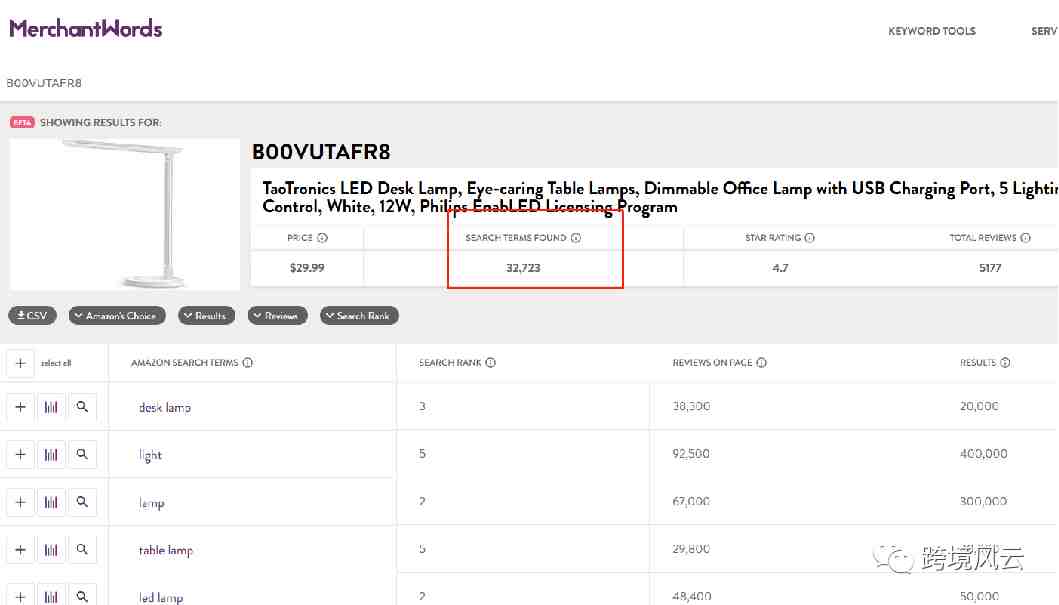Open the Search Rank filter dropdown

coord(359,315)
